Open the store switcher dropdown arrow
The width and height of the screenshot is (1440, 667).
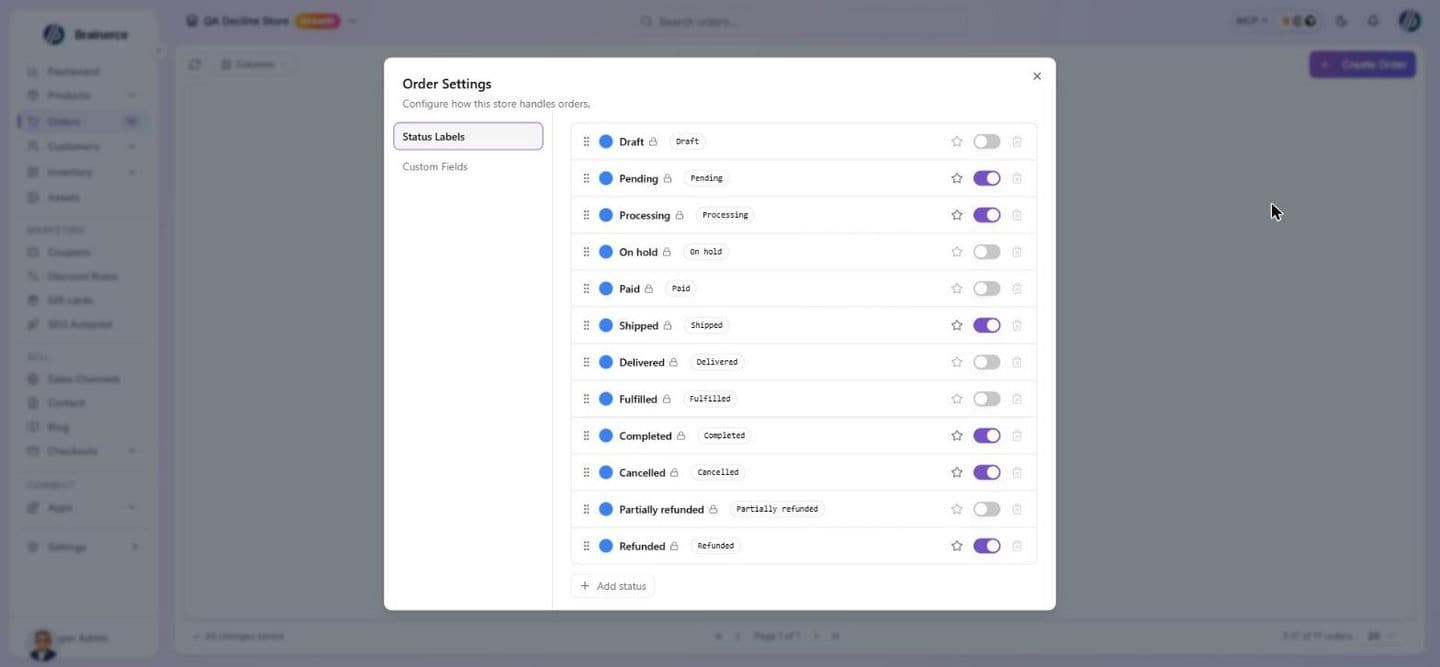pyautogui.click(x=352, y=21)
